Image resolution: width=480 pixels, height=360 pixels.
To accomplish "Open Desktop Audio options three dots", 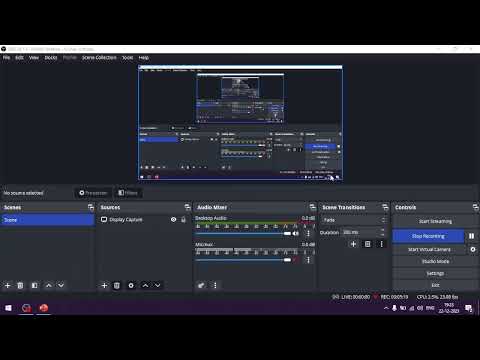I will pos(308,233).
